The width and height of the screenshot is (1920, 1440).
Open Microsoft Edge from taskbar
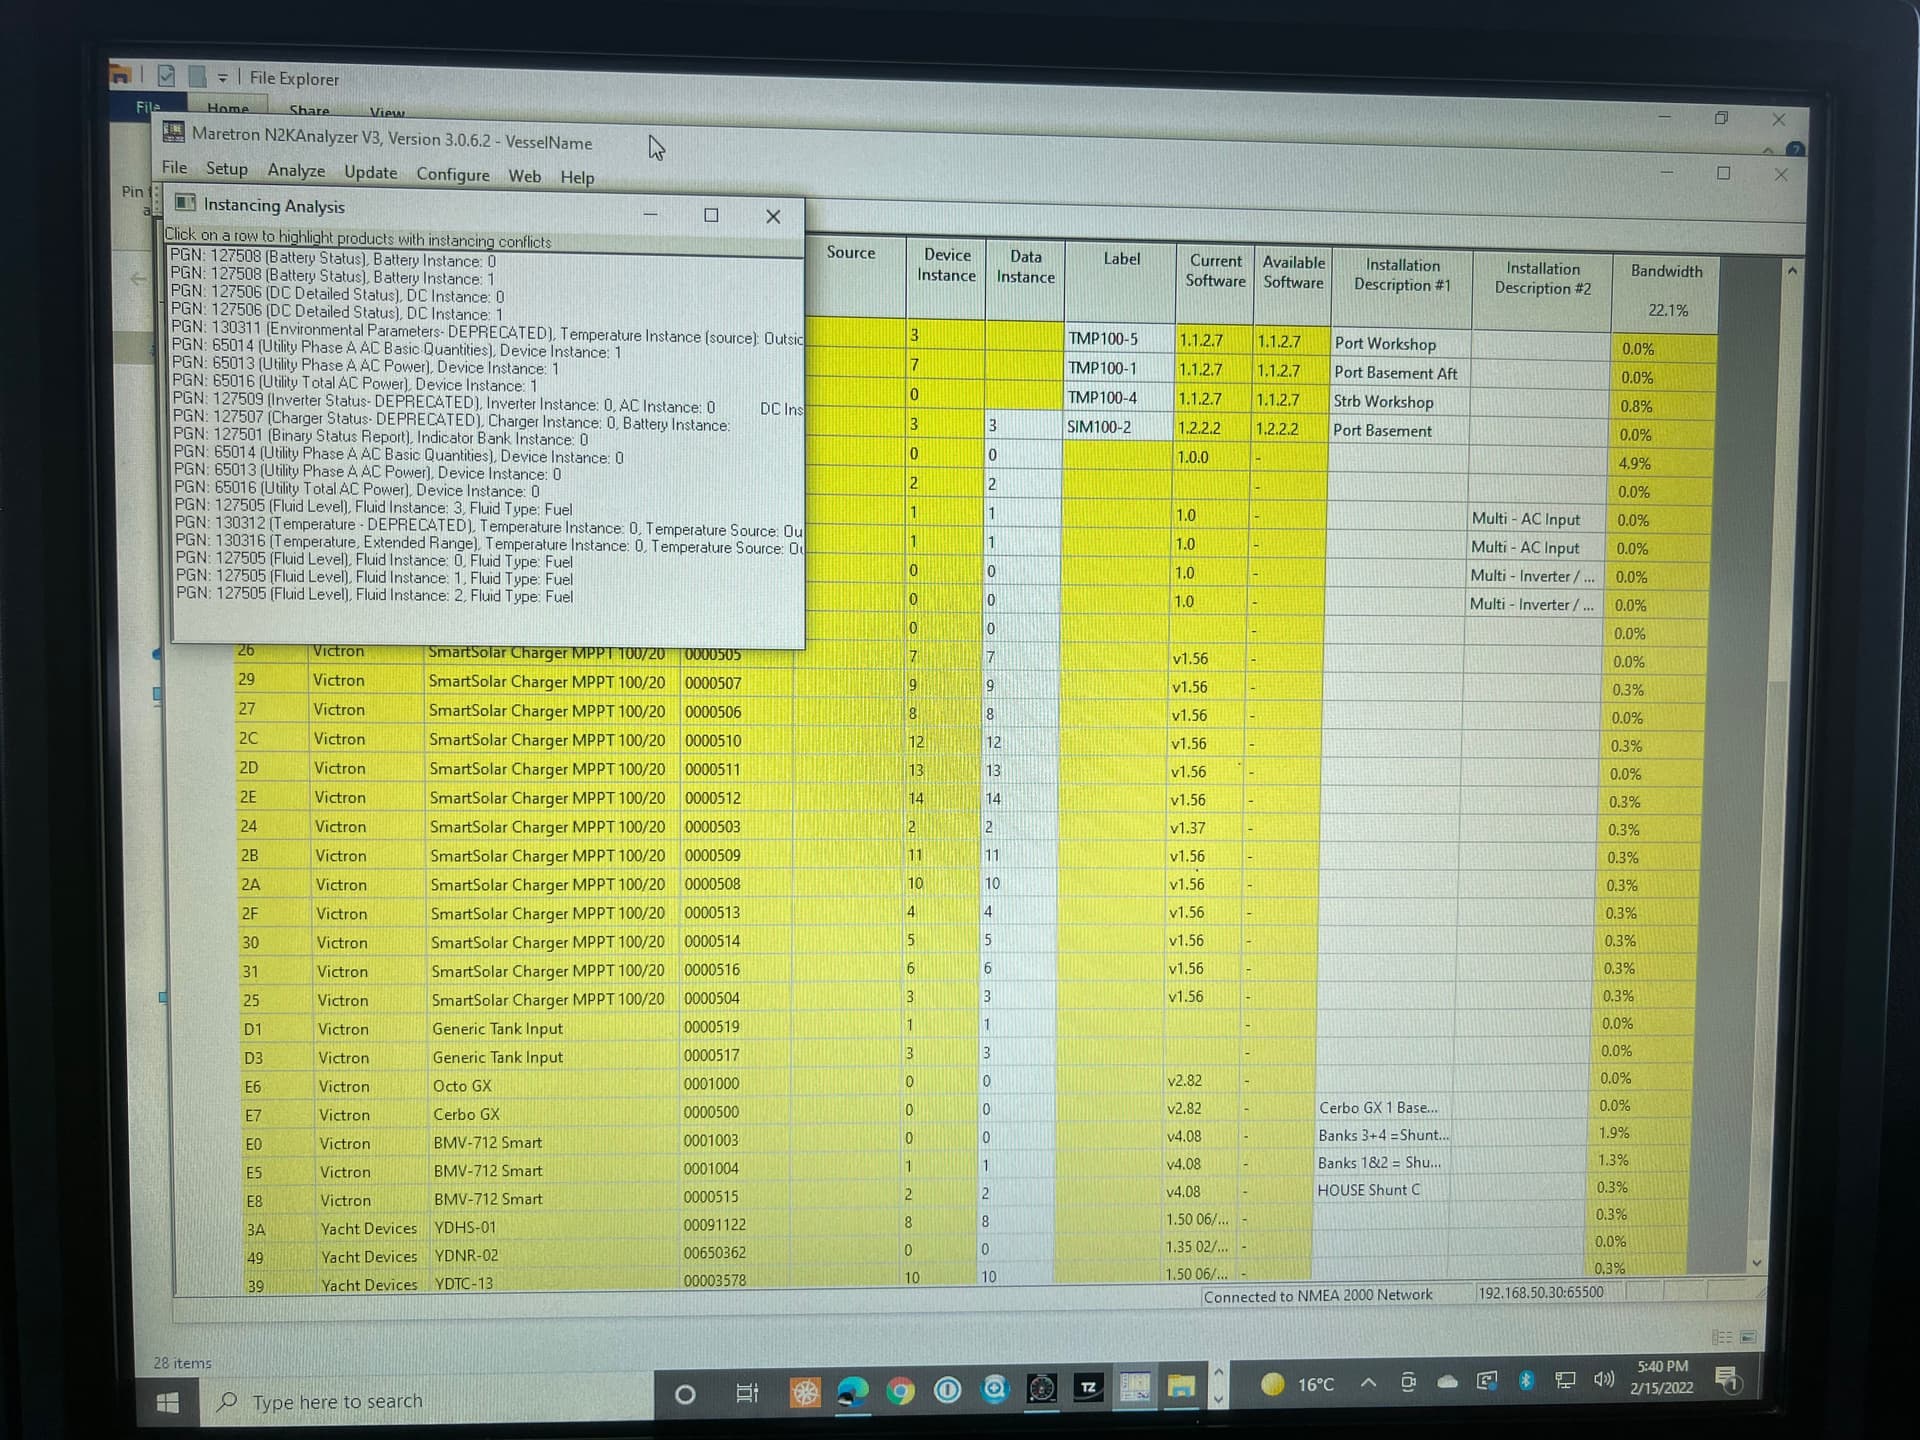click(x=853, y=1391)
